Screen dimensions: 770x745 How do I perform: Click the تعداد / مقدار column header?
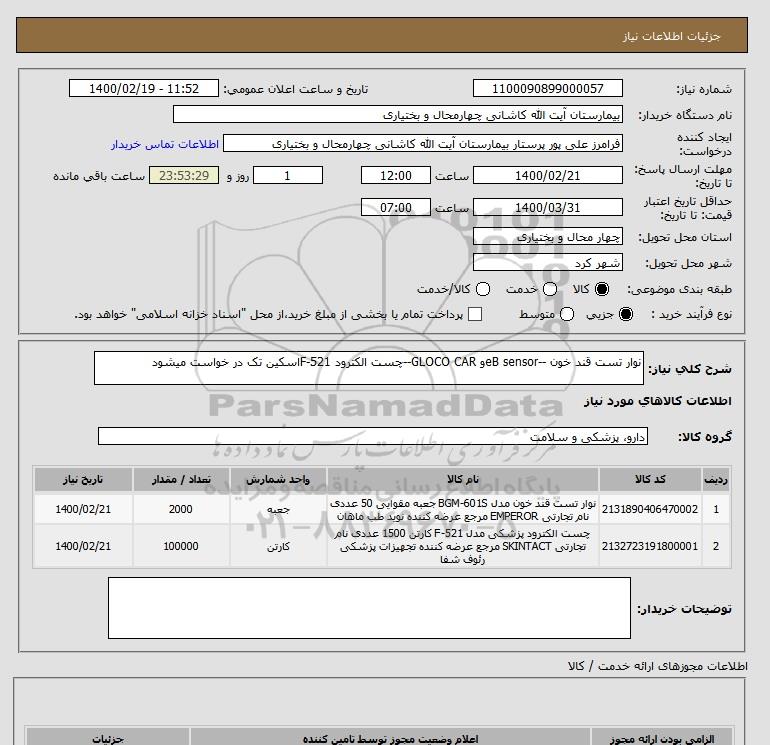[181, 479]
